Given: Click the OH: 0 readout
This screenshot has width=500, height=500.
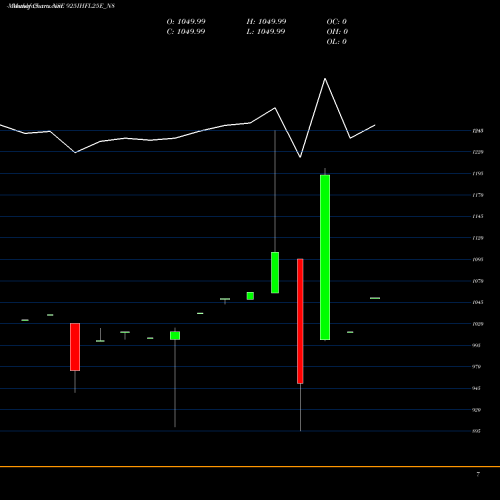Looking at the screenshot, I should 337,32.
